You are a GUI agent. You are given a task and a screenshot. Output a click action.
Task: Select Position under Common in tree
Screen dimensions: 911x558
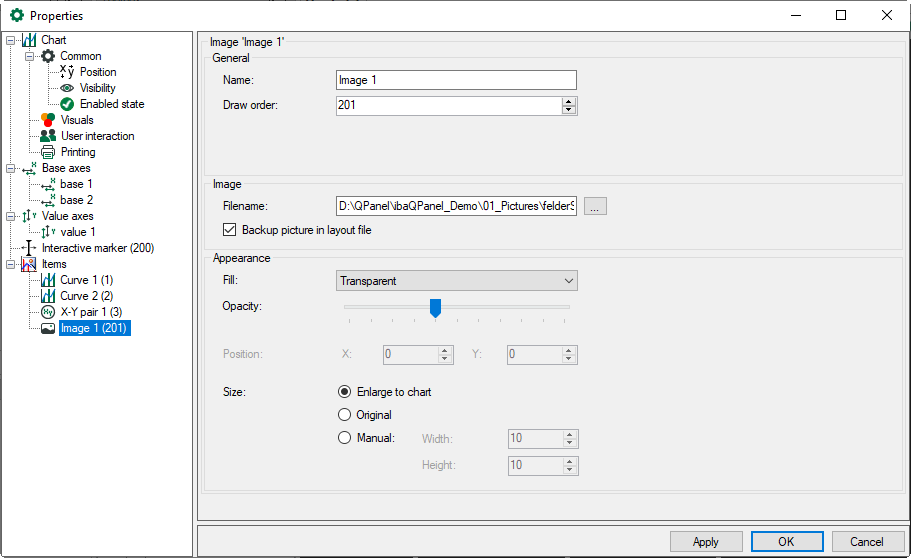pyautogui.click(x=98, y=72)
